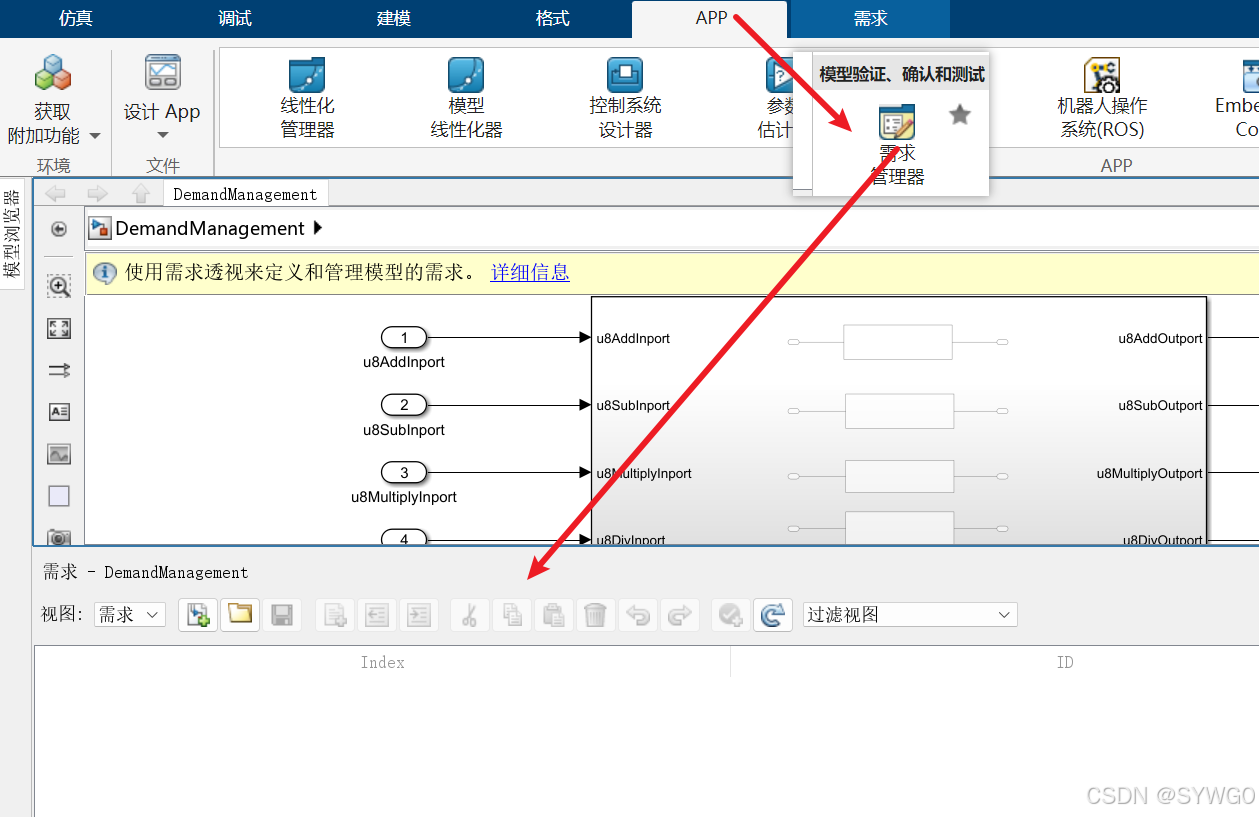The height and width of the screenshot is (817, 1259).
Task: Select the inport block numbered 2
Action: [x=404, y=405]
